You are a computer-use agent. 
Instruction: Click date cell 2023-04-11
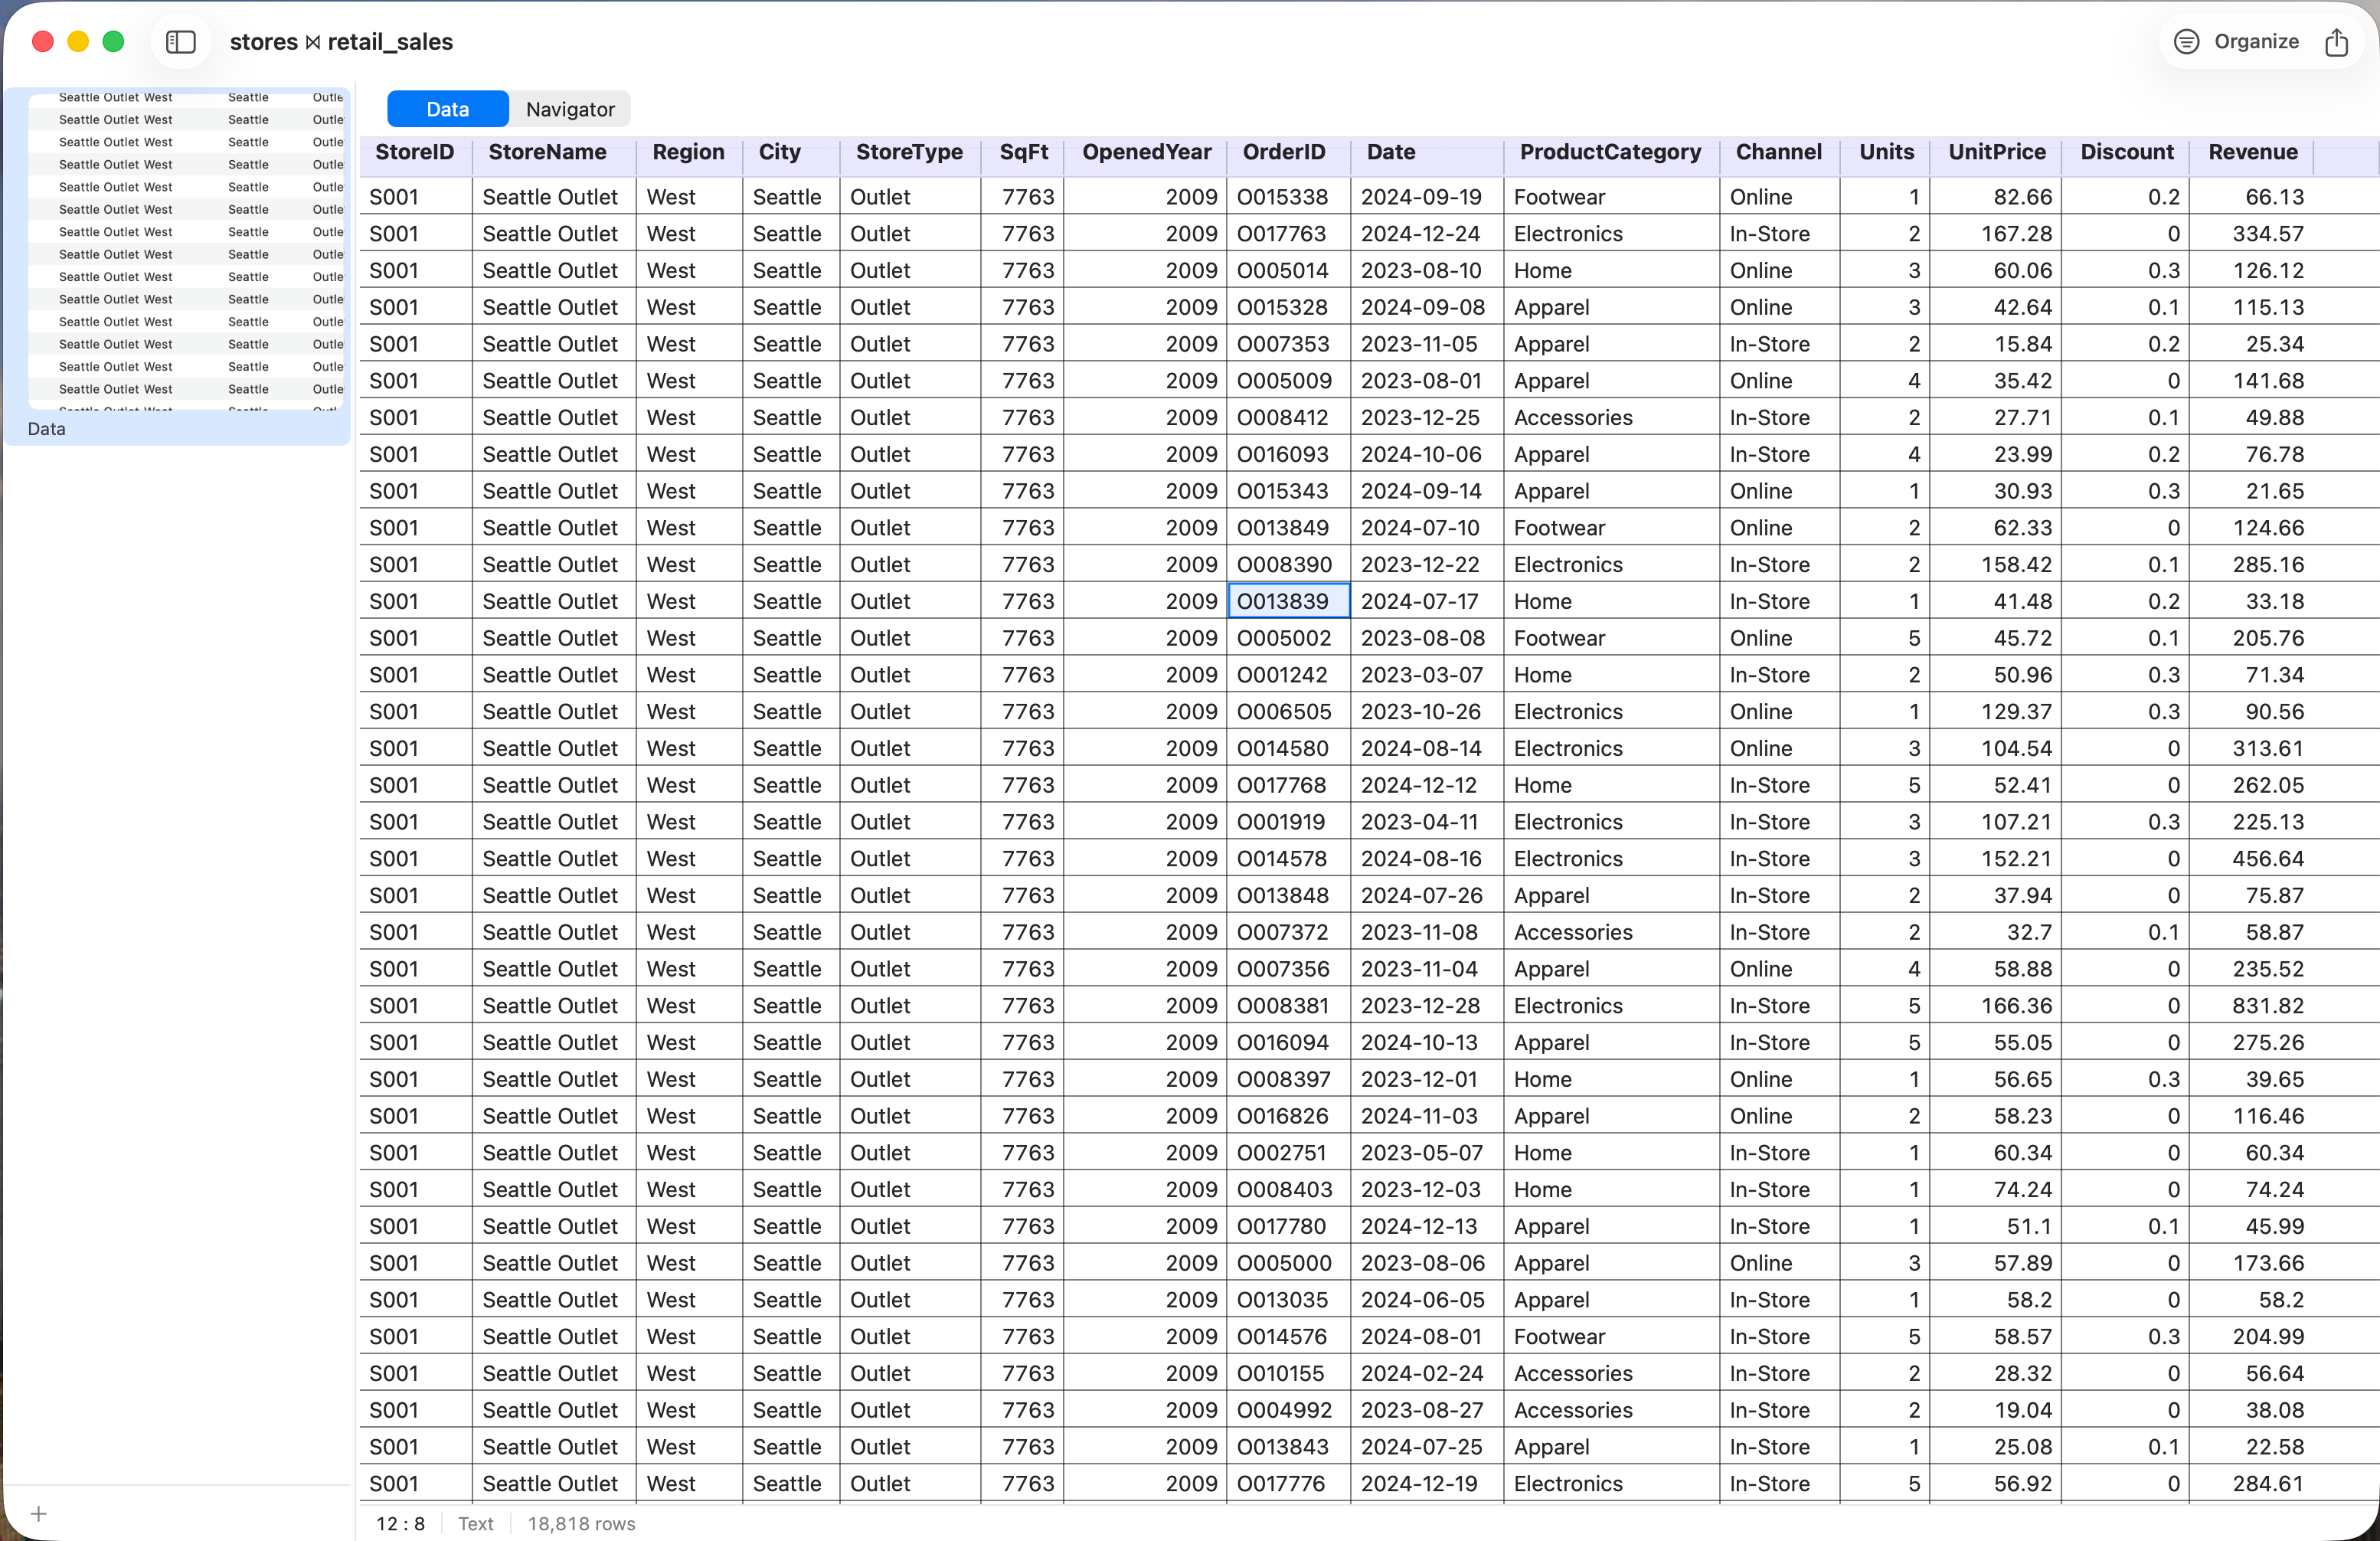coord(1427,822)
